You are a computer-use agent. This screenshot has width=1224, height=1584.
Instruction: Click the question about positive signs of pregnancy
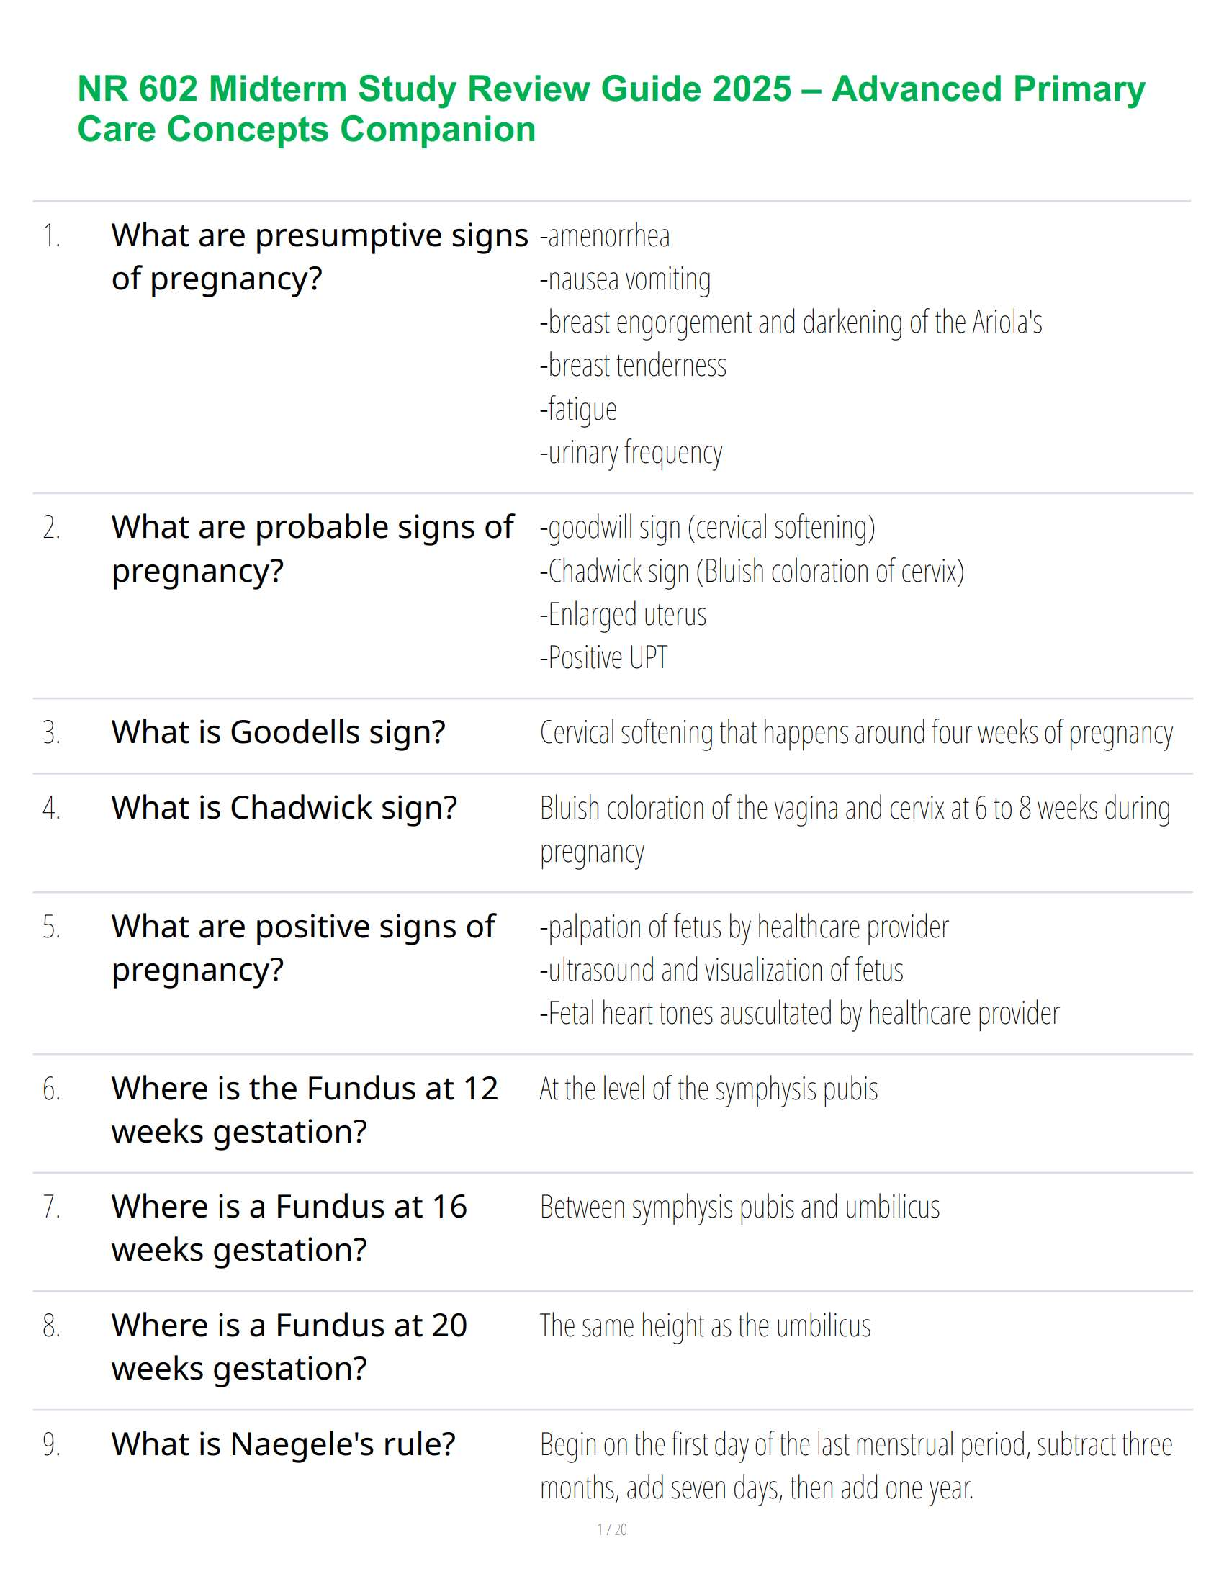pyautogui.click(x=303, y=948)
